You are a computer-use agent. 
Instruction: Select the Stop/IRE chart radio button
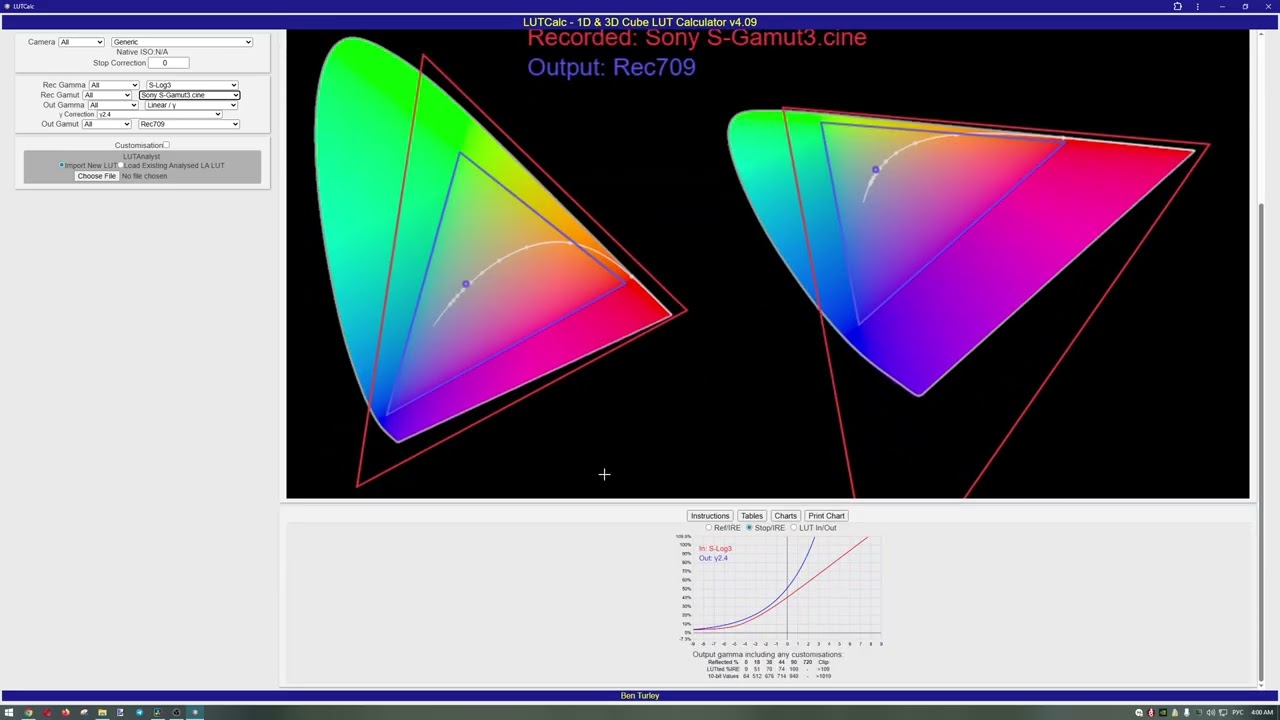(749, 528)
